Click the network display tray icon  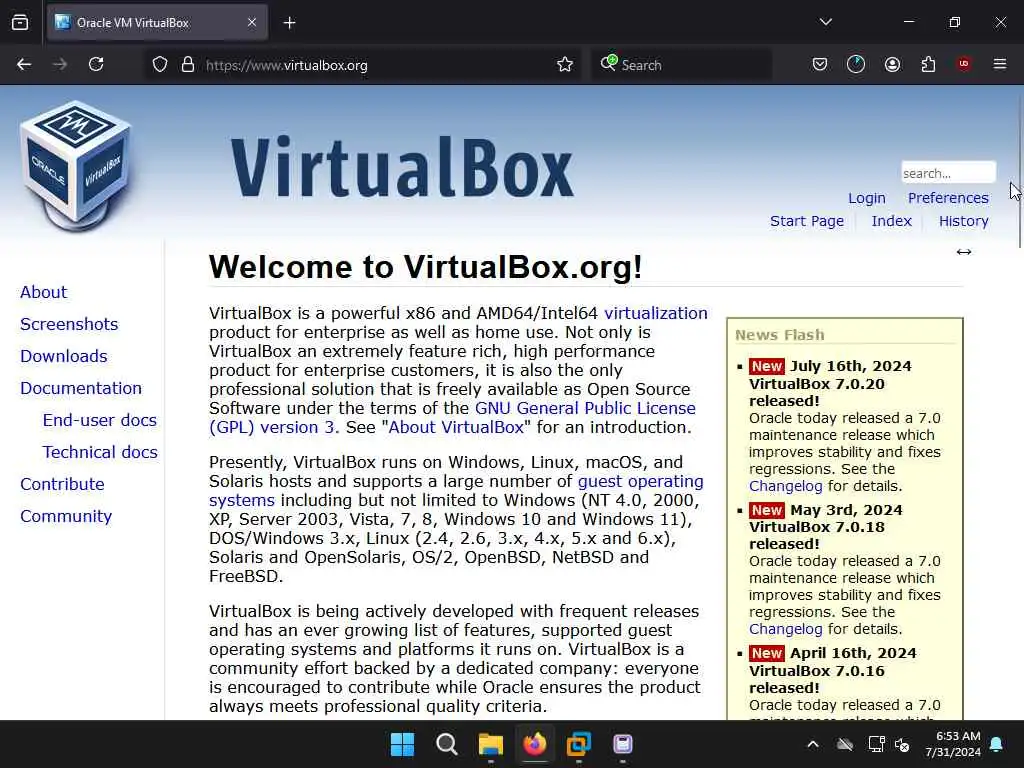(x=876, y=744)
